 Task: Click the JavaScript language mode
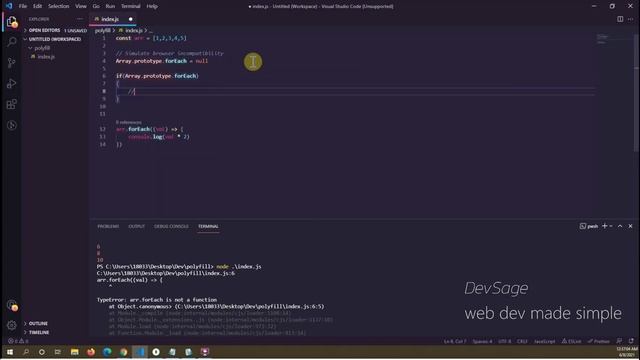[x=544, y=341]
